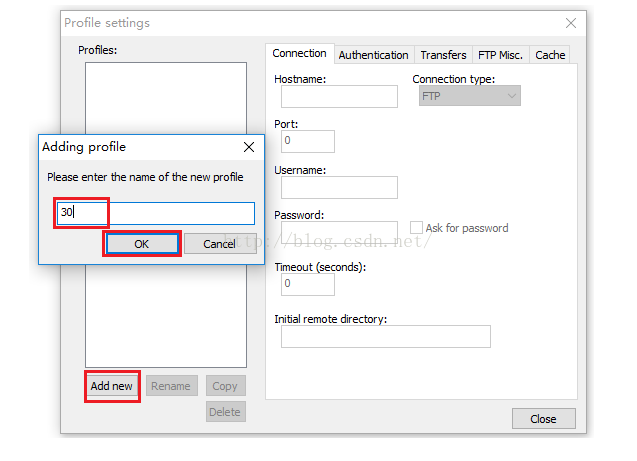The image size is (637, 461).
Task: Open the Connection type dropdown
Action: point(470,96)
